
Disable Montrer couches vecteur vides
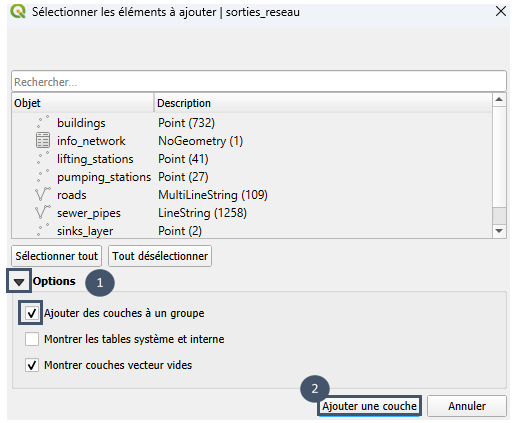click(32, 365)
